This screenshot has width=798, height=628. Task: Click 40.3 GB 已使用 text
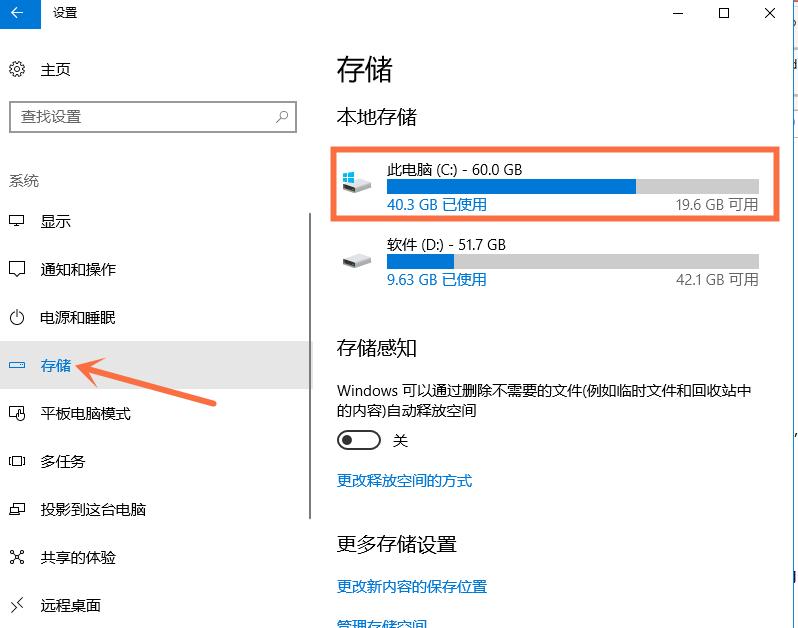pyautogui.click(x=437, y=205)
